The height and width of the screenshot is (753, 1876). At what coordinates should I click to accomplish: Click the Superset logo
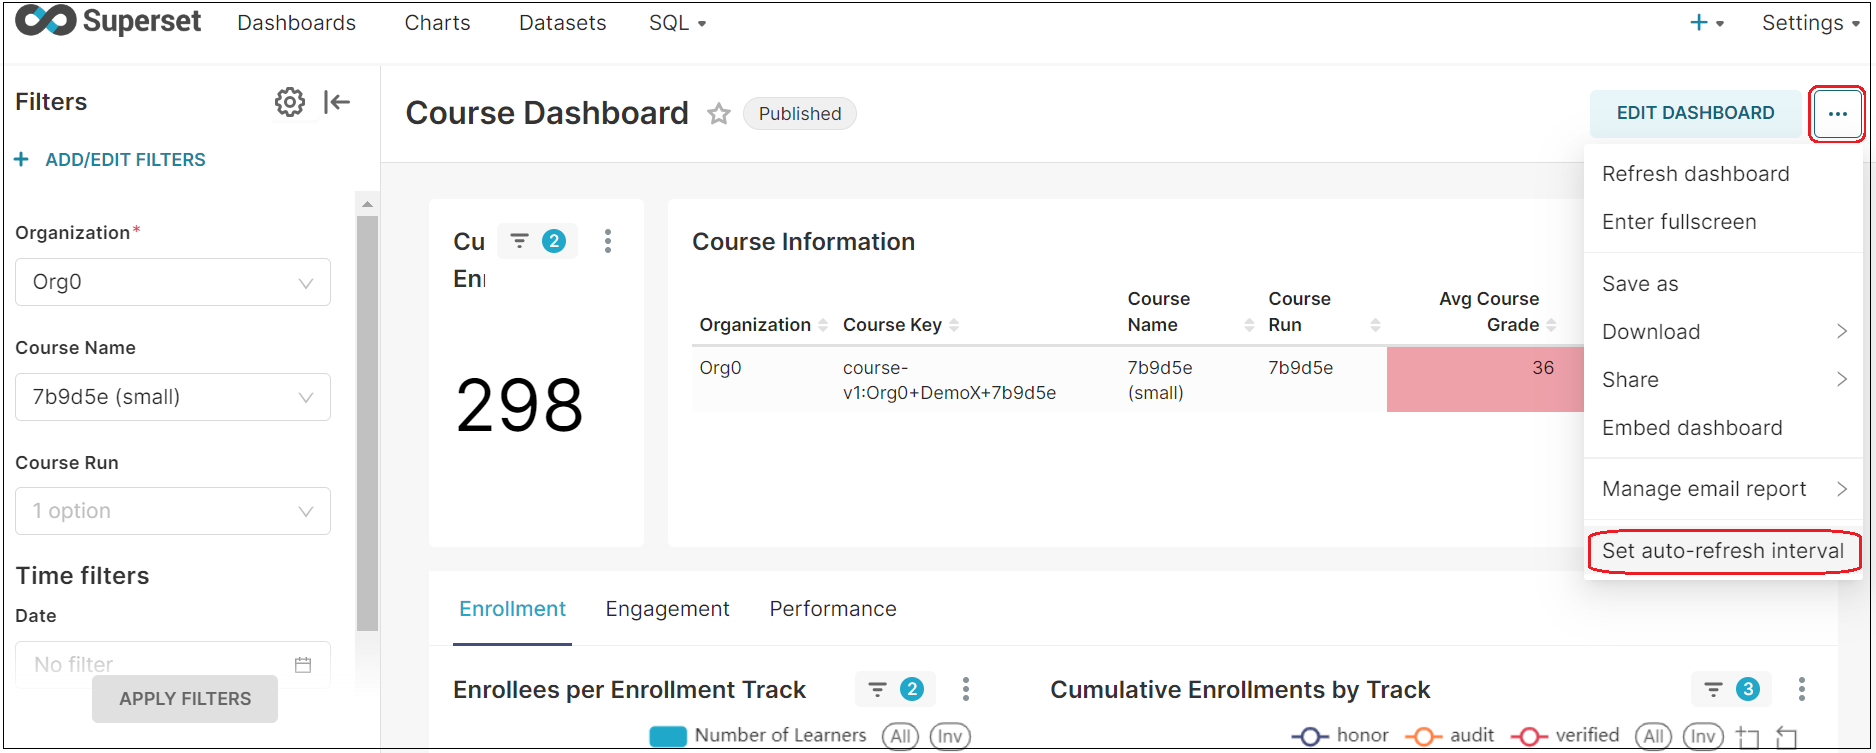(108, 22)
